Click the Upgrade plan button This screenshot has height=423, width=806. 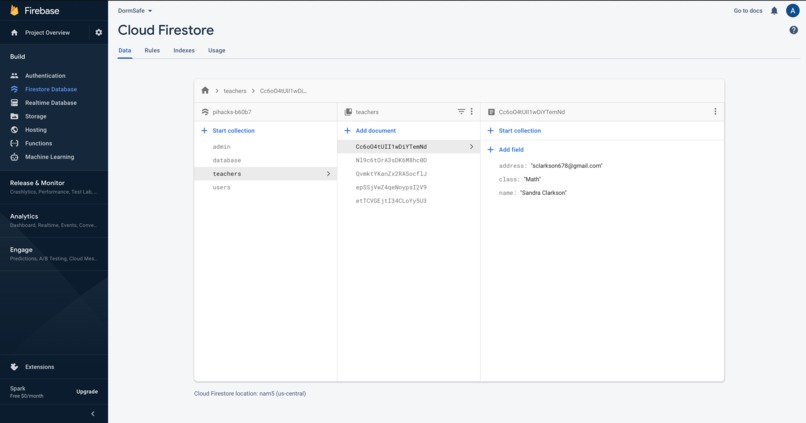87,392
